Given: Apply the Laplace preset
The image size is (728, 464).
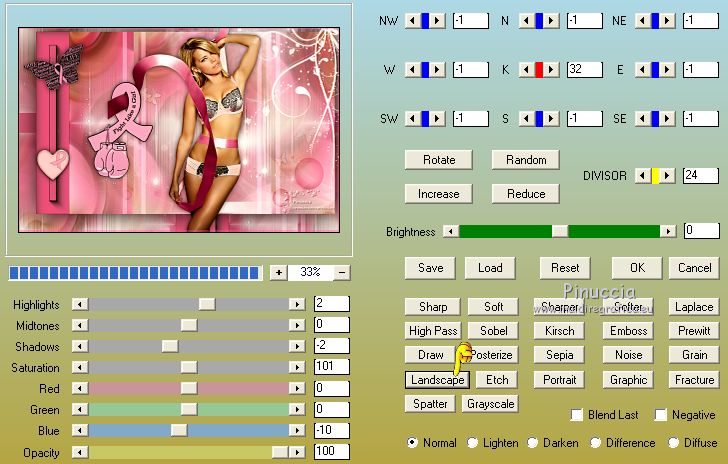Looking at the screenshot, I should click(694, 307).
